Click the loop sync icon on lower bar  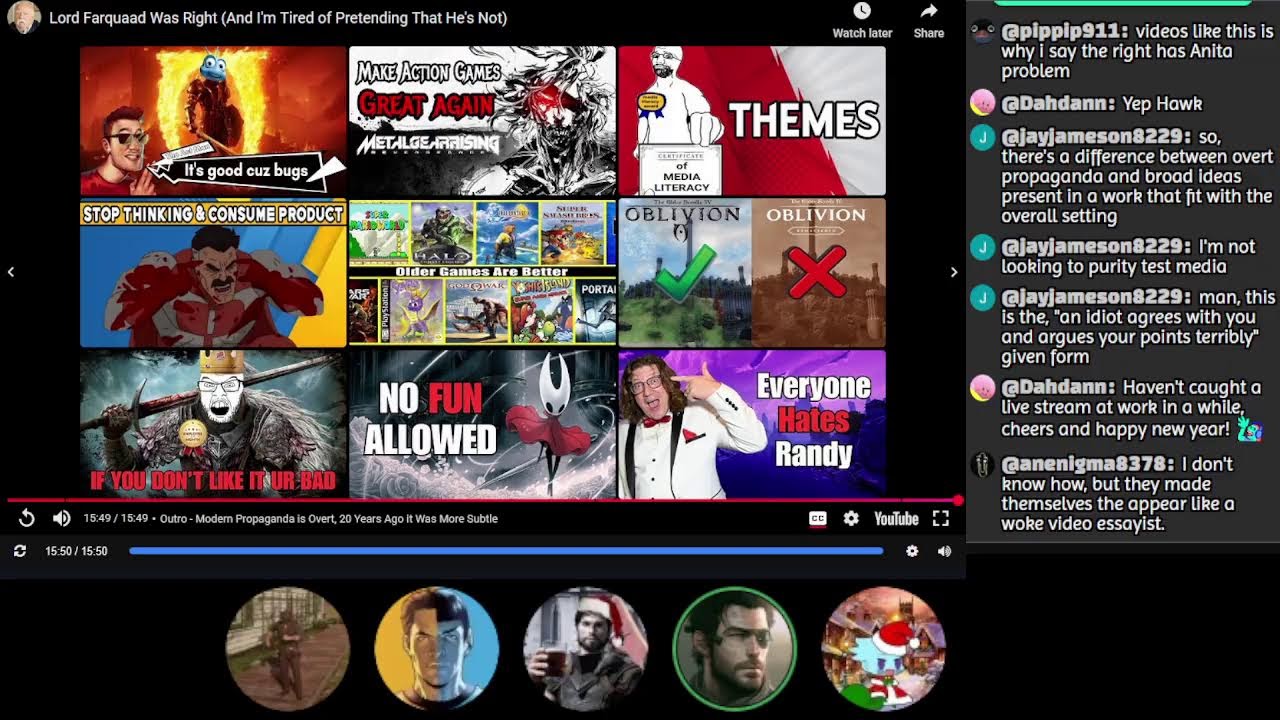pyautogui.click(x=19, y=551)
